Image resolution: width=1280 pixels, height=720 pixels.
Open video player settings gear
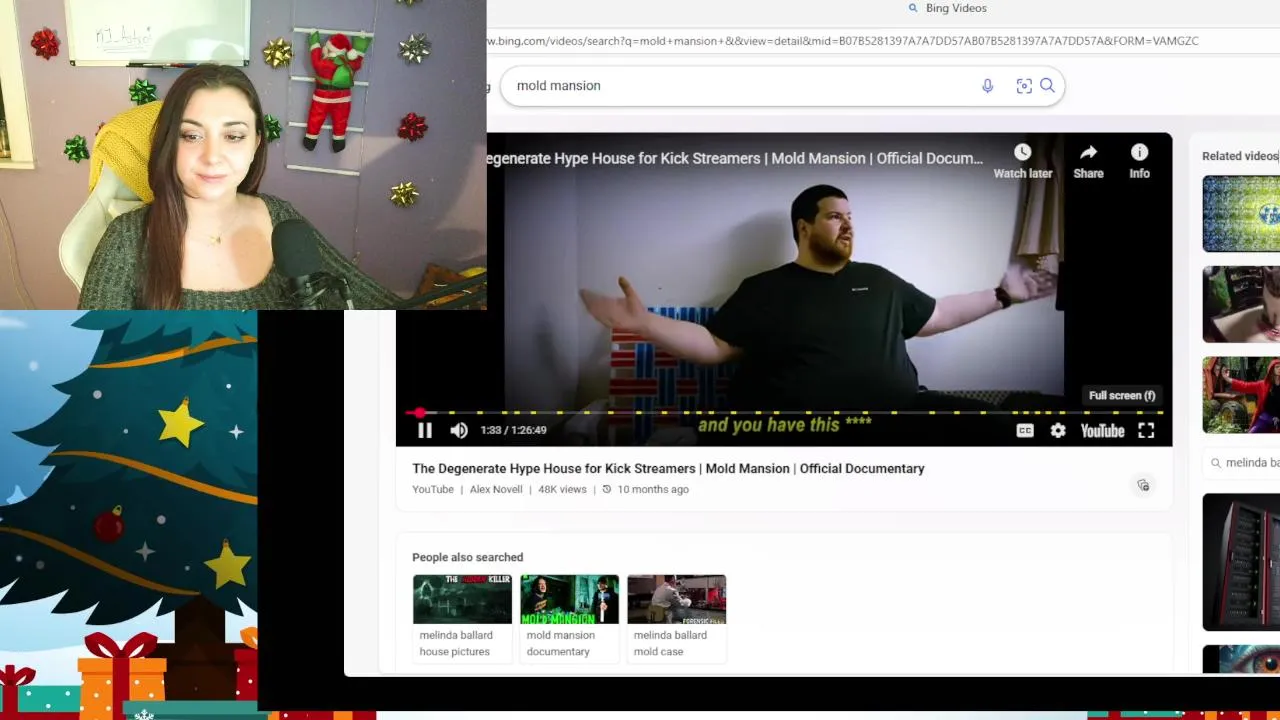pyautogui.click(x=1058, y=430)
